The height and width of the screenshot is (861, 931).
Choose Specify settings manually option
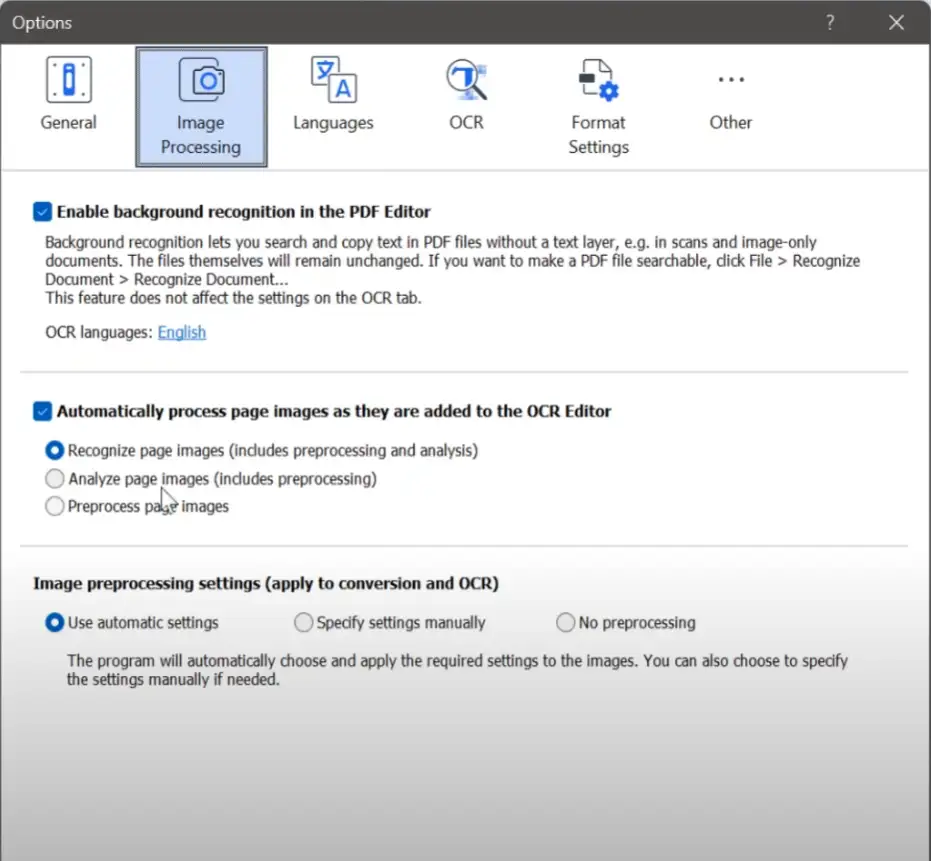tap(304, 623)
